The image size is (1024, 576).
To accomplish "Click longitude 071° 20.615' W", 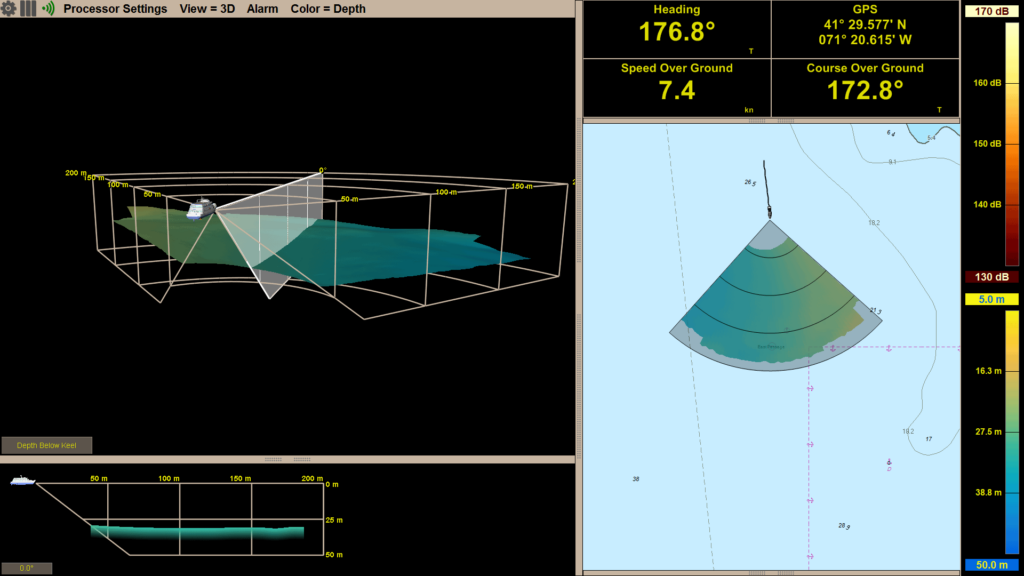I will (865, 40).
